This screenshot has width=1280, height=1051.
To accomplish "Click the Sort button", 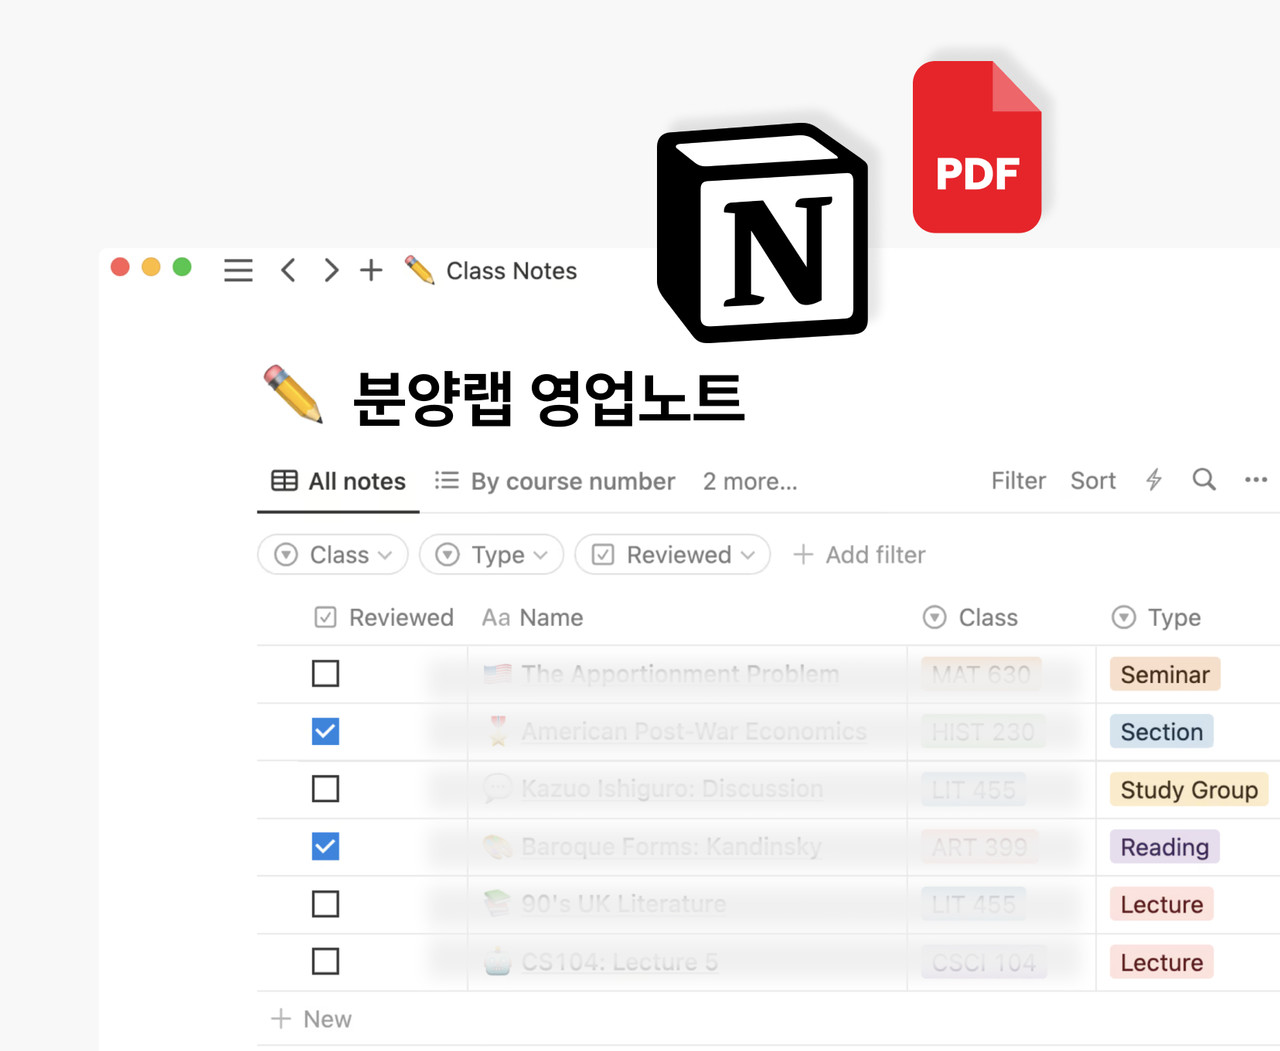I will tap(1093, 481).
